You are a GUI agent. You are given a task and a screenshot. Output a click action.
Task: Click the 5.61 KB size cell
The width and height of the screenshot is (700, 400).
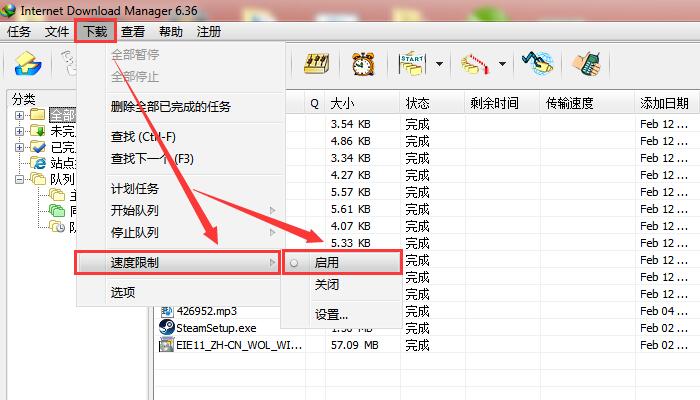(x=350, y=209)
